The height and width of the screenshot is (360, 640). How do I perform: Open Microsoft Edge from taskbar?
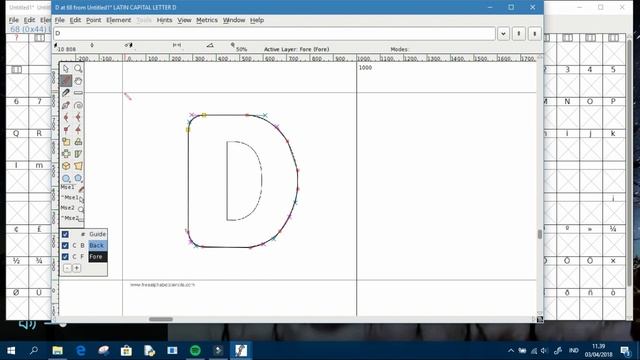[x=80, y=351]
